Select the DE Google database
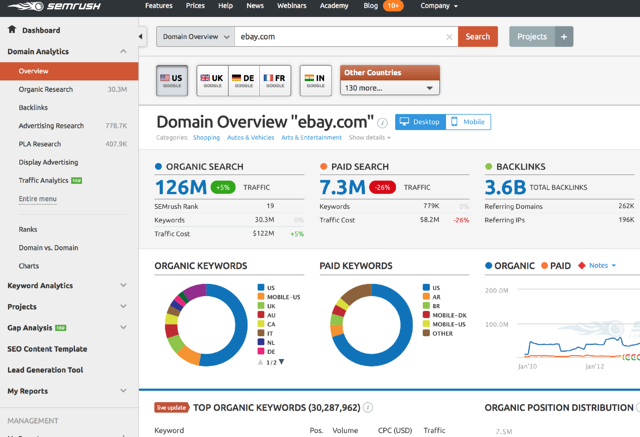 coord(244,80)
